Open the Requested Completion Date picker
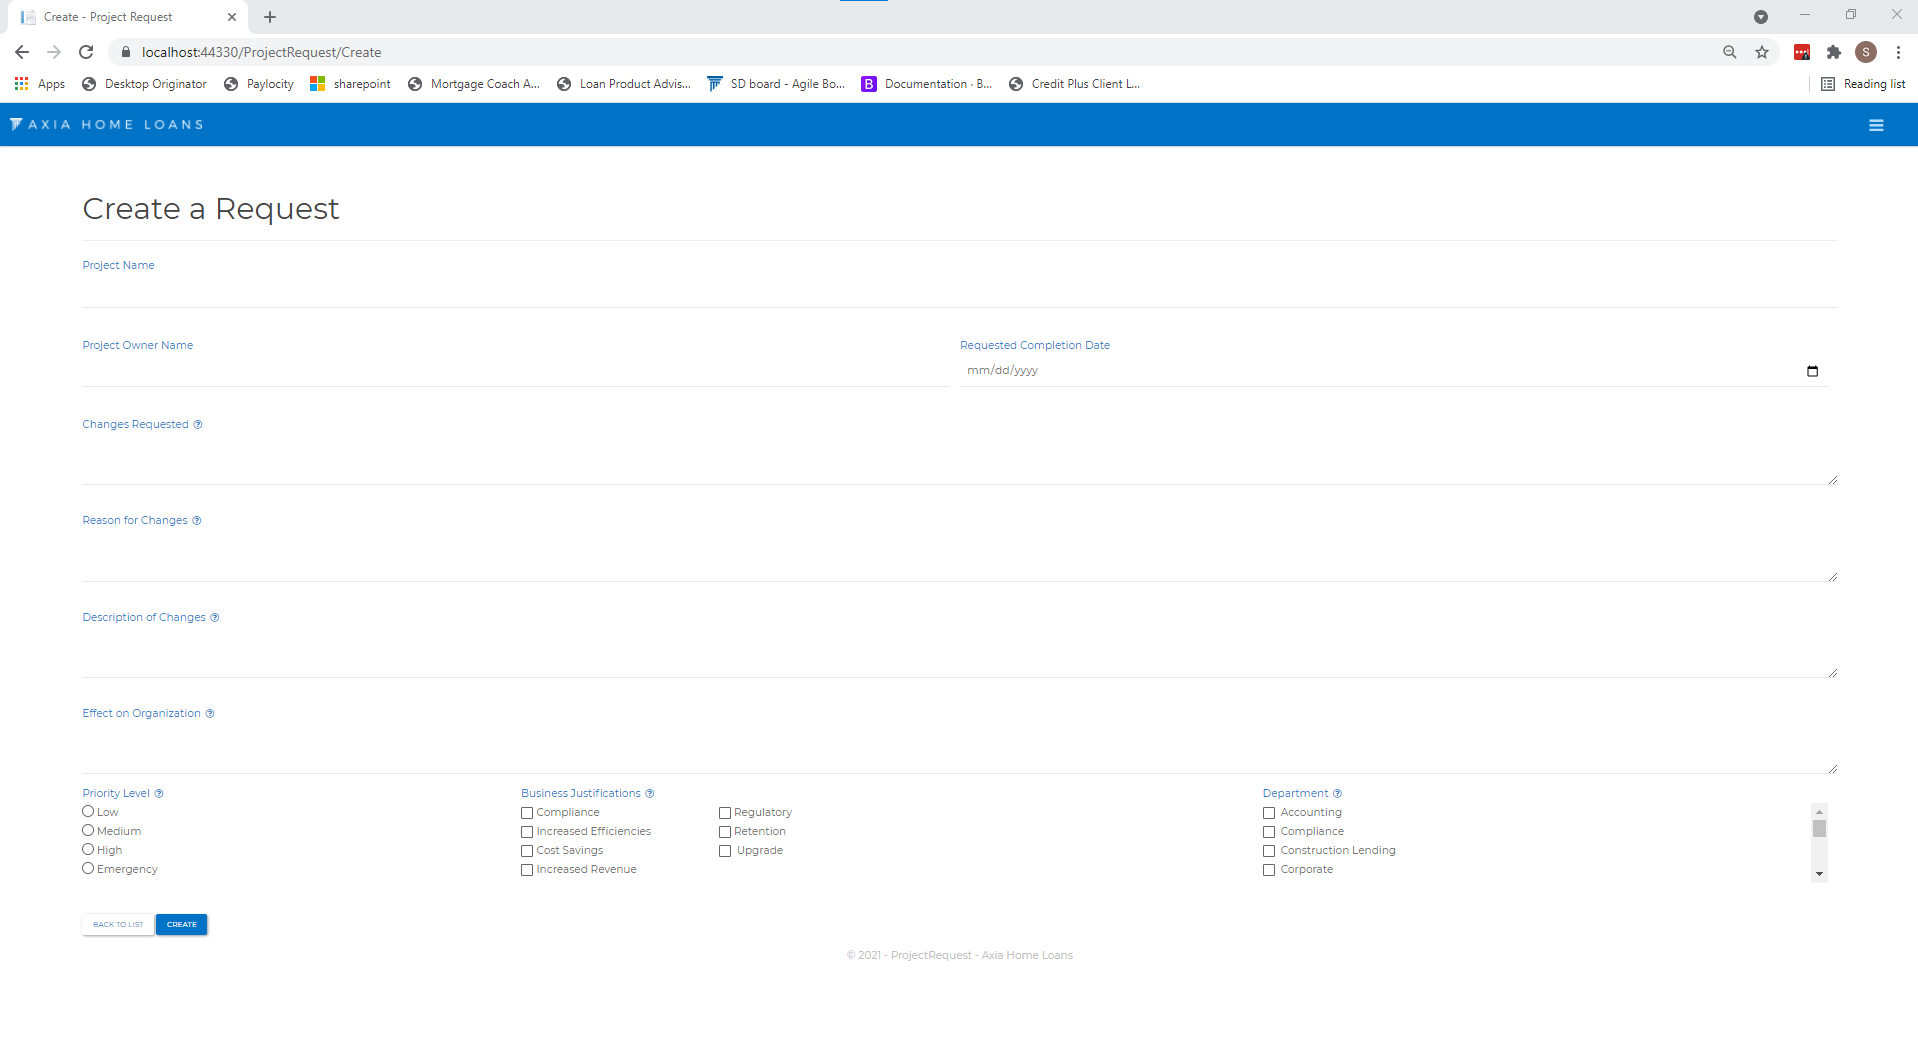 click(1813, 370)
